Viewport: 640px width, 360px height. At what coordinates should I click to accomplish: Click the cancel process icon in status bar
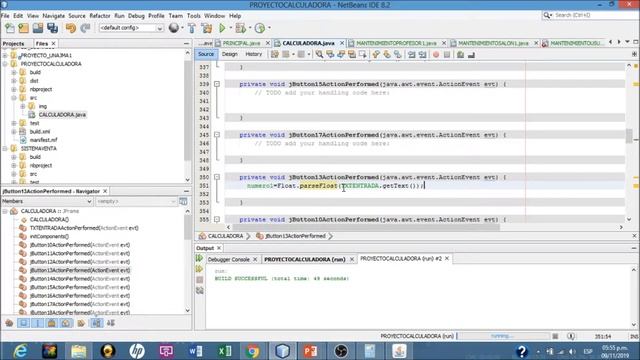[x=555, y=336]
